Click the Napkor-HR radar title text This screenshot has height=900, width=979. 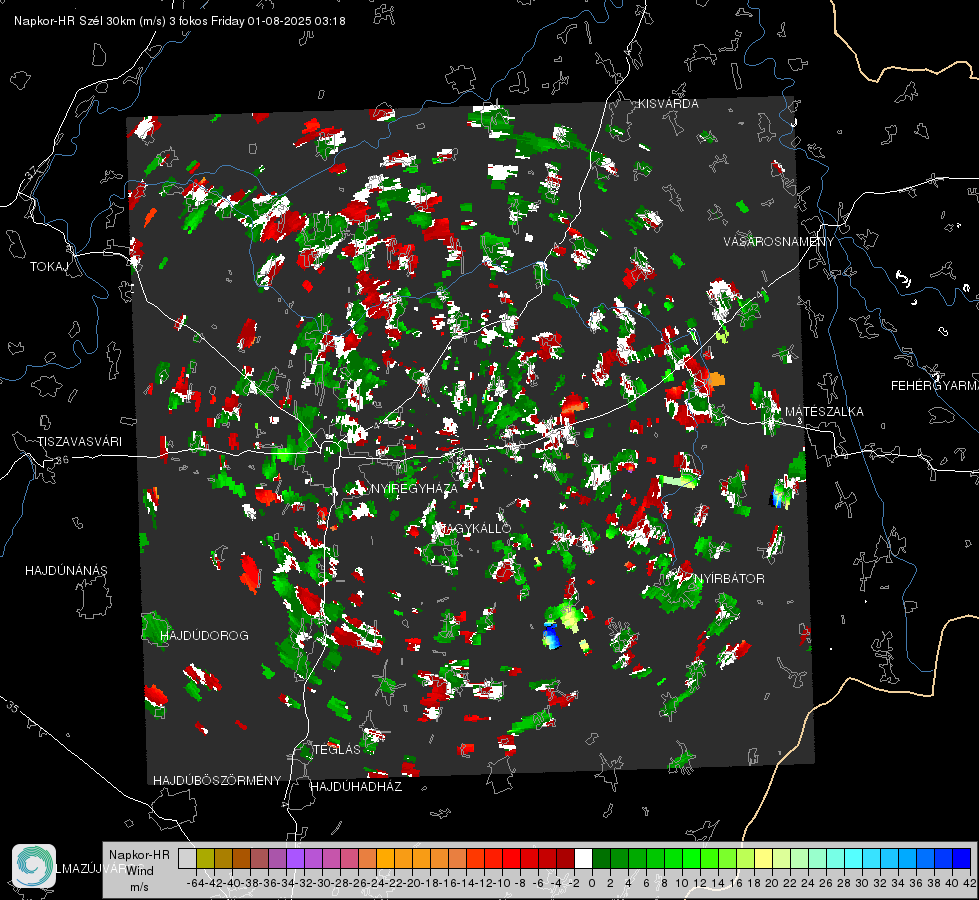click(x=180, y=21)
